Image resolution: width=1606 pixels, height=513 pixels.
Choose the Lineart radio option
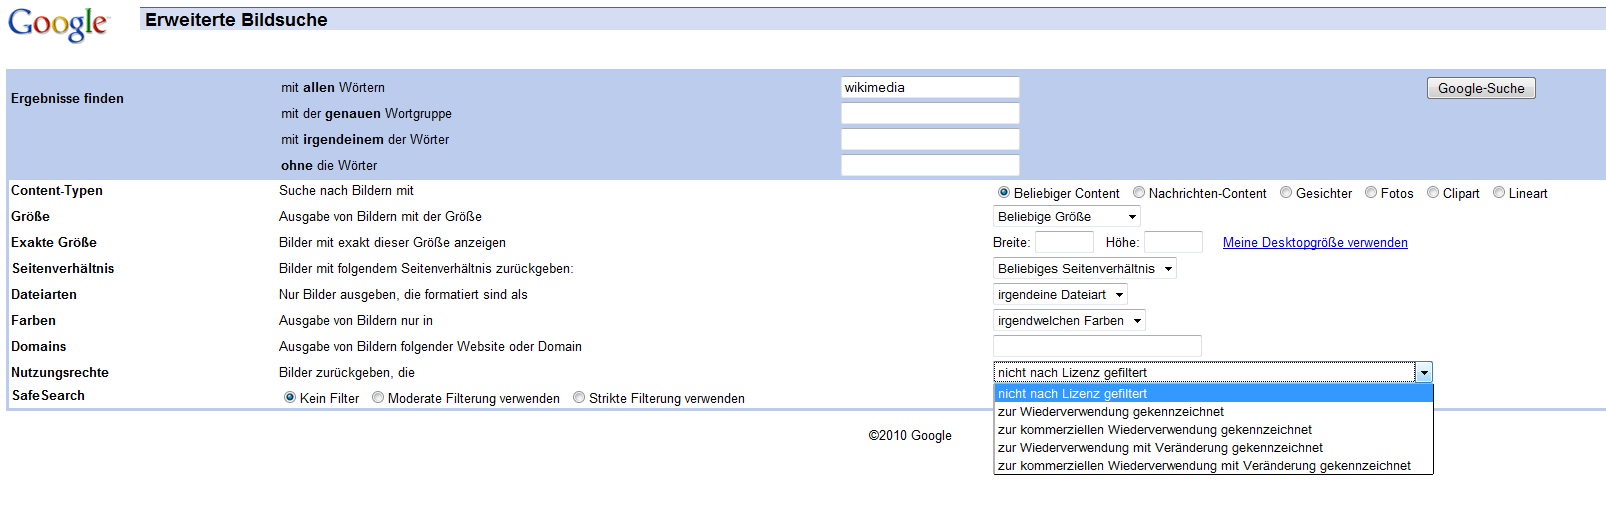coord(1499,193)
